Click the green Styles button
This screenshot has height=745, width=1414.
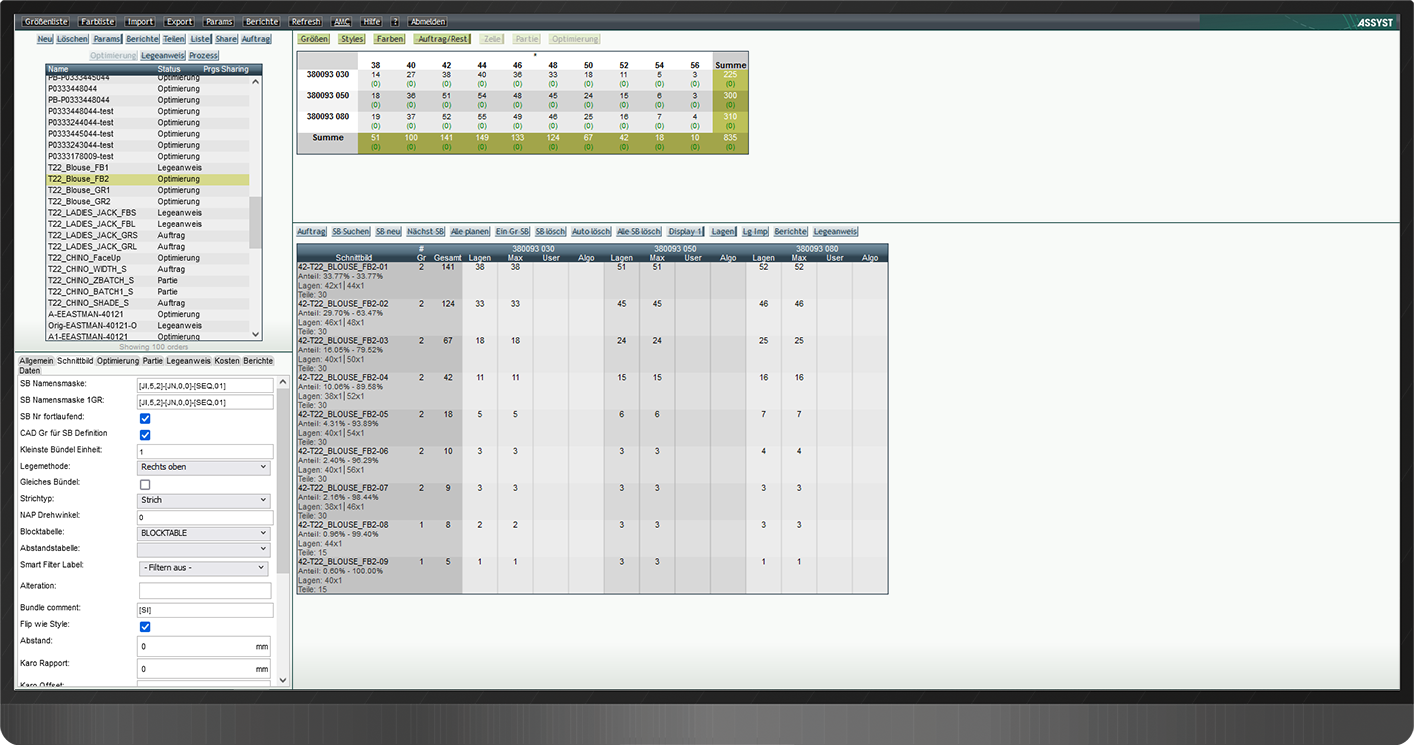pyautogui.click(x=352, y=39)
